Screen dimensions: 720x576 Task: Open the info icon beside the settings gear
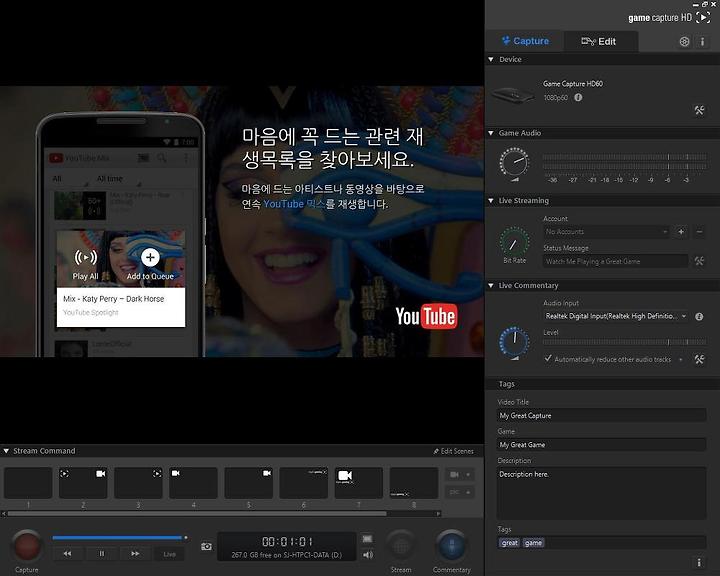702,41
